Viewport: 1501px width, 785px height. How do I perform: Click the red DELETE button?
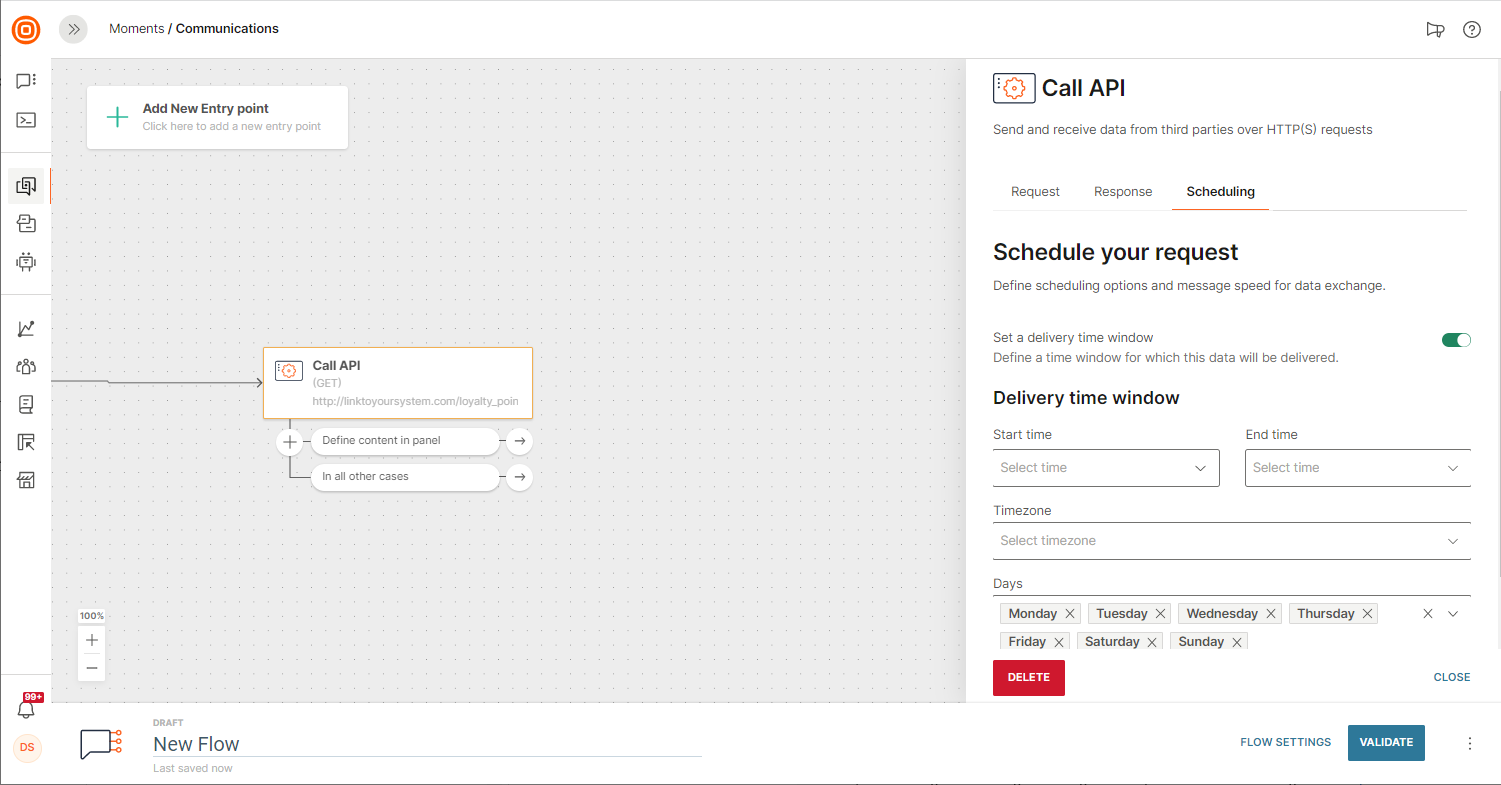point(1028,677)
